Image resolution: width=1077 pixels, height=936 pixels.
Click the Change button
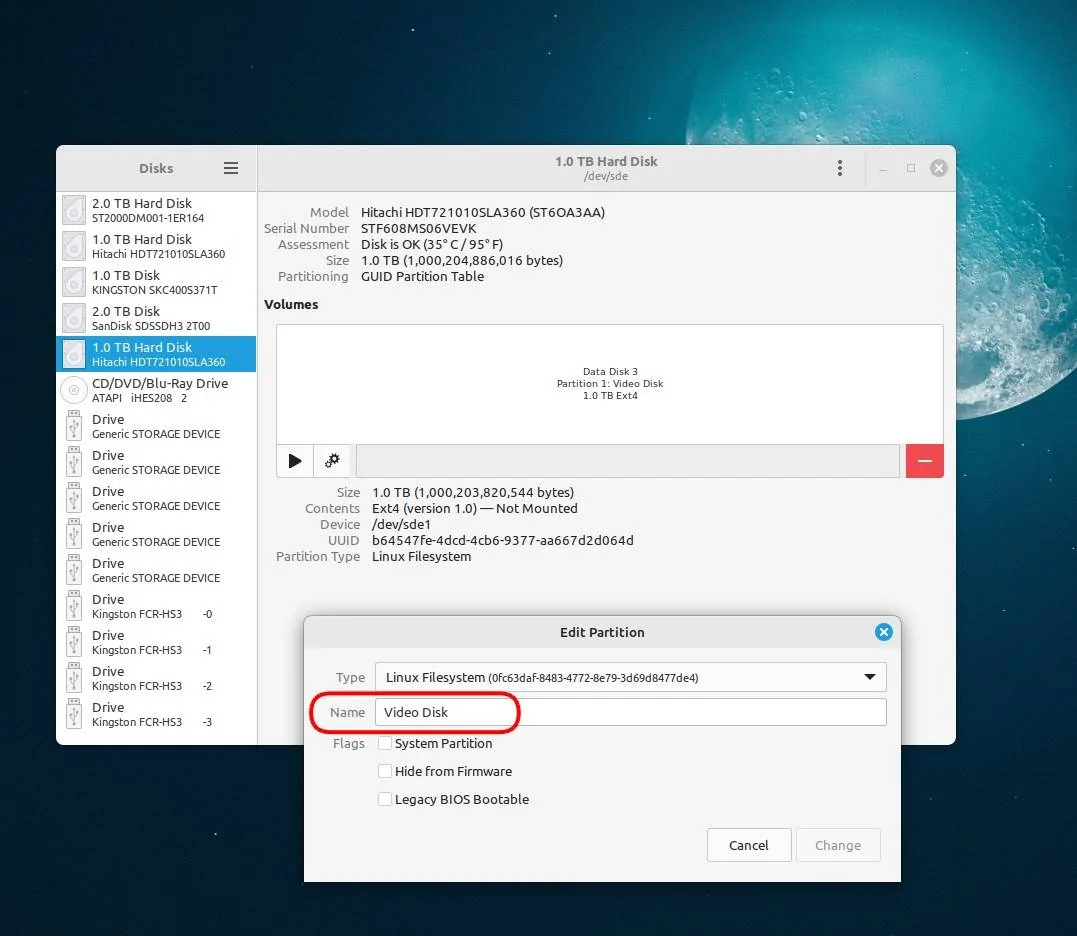pos(838,845)
